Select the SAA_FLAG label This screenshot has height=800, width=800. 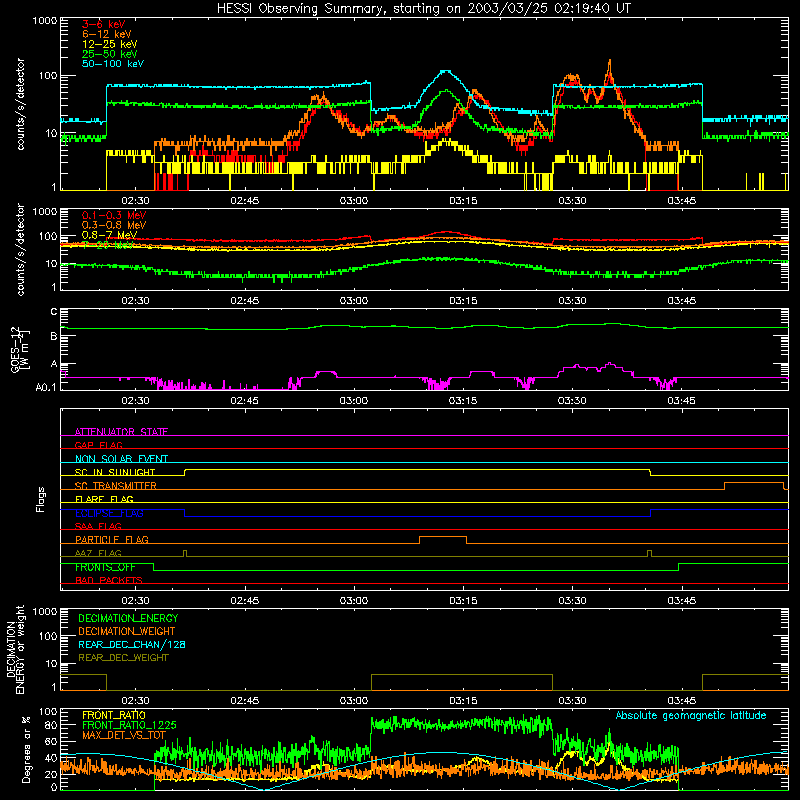point(98,526)
